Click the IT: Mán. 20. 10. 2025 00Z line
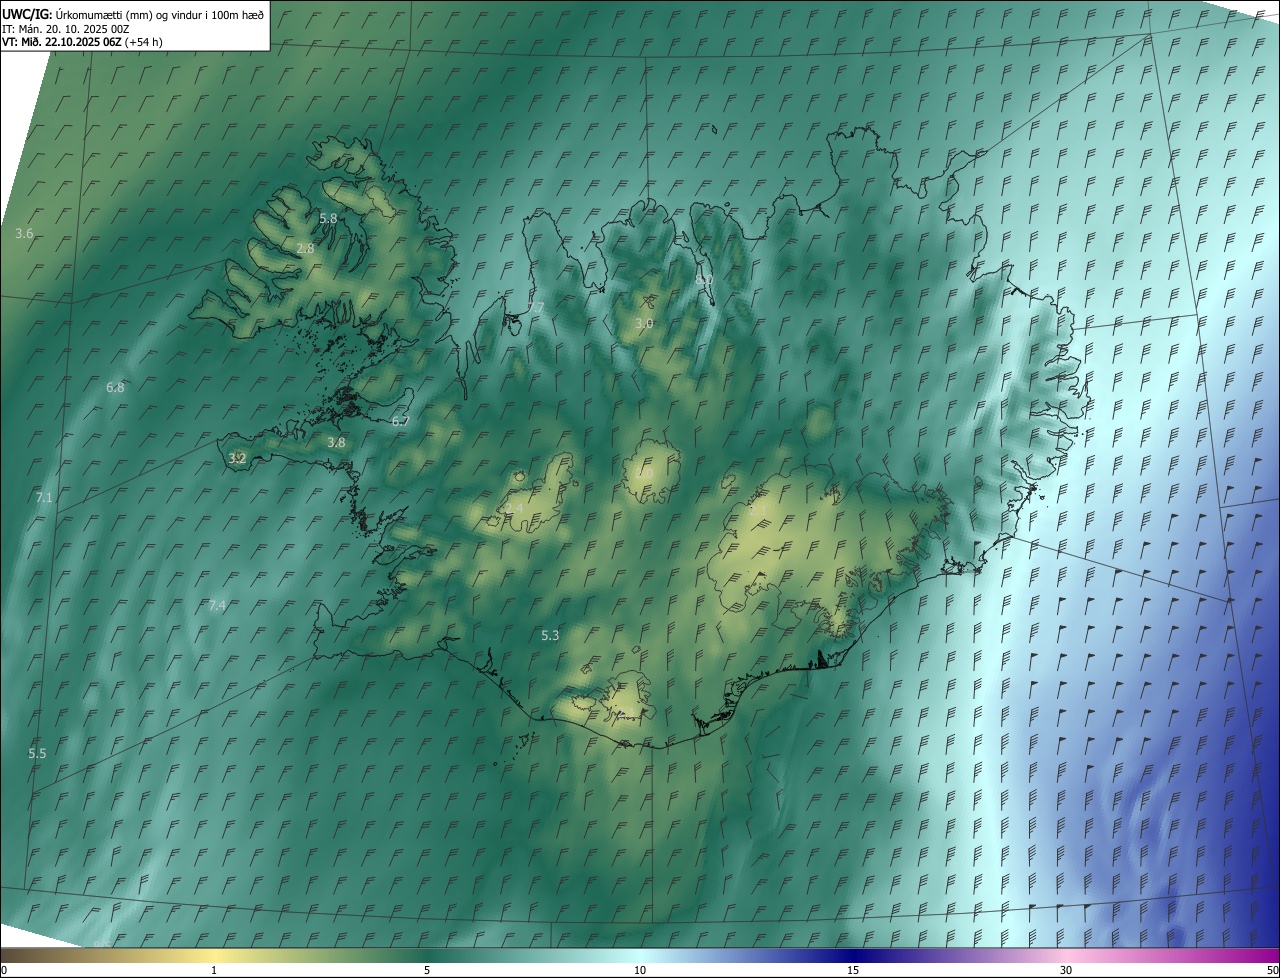Image resolution: width=1280 pixels, height=978 pixels. [x=67, y=28]
